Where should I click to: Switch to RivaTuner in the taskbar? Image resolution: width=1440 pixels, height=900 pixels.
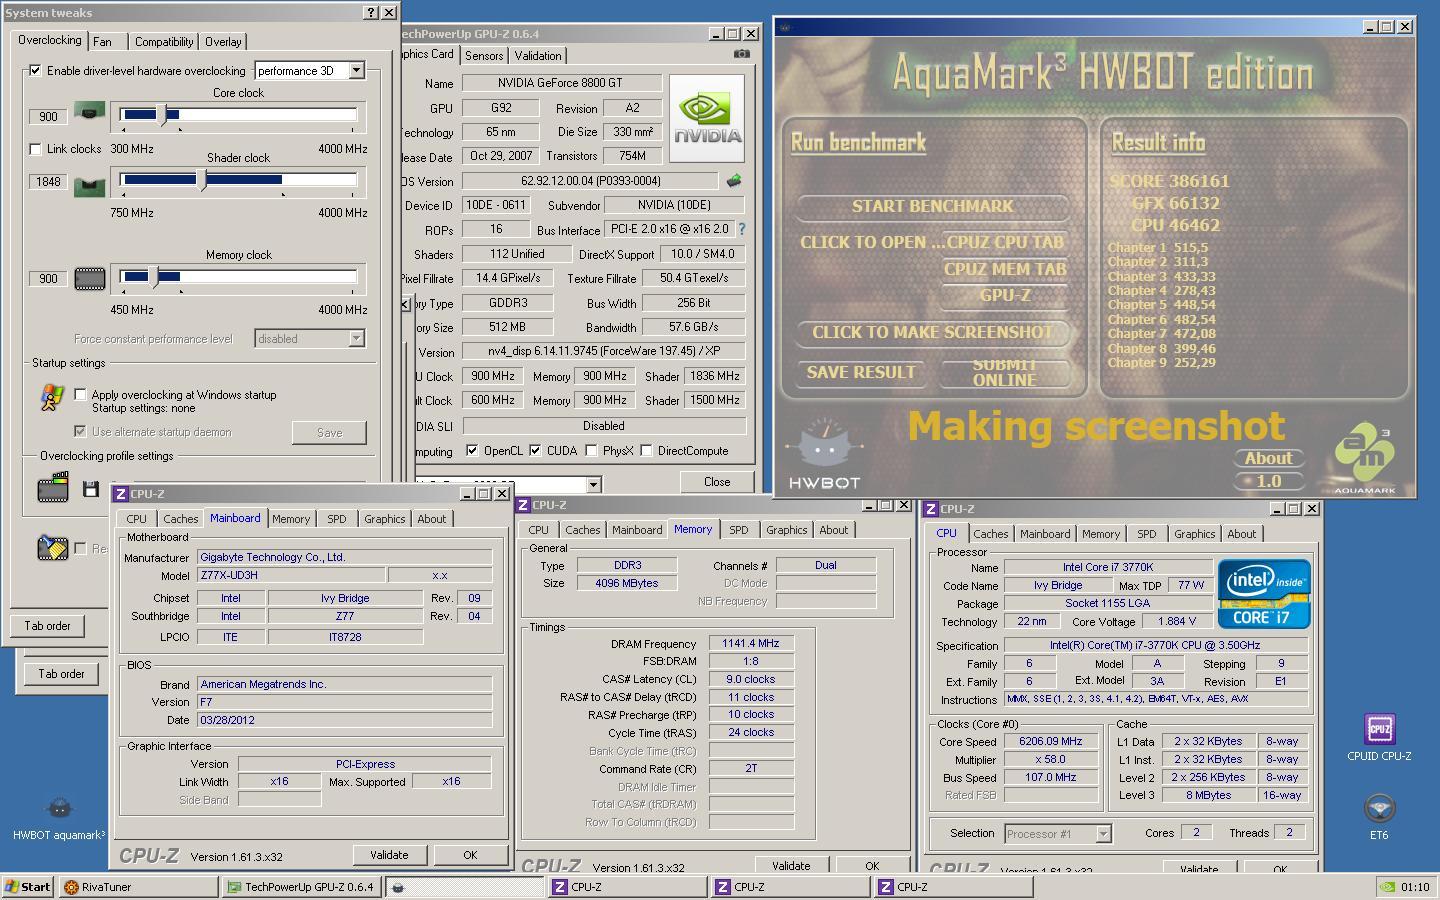[137, 887]
